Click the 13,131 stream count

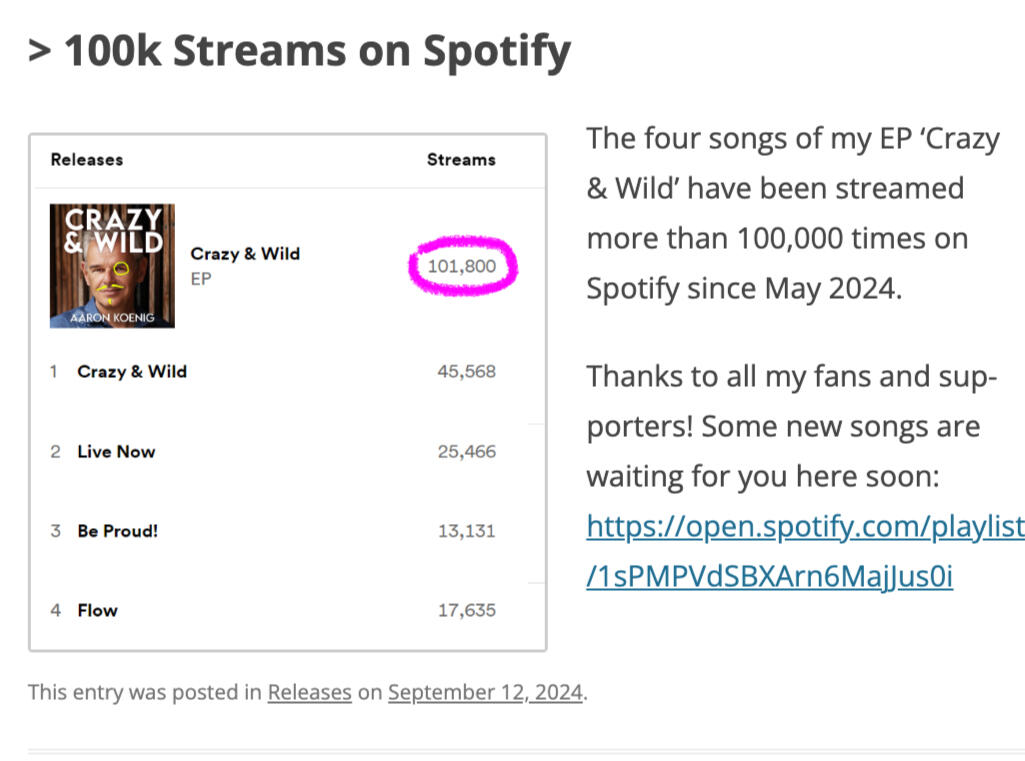tap(466, 531)
